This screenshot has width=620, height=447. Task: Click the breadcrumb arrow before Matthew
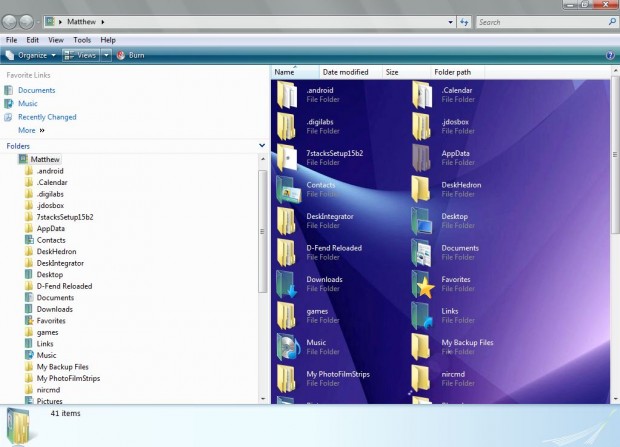click(x=60, y=22)
